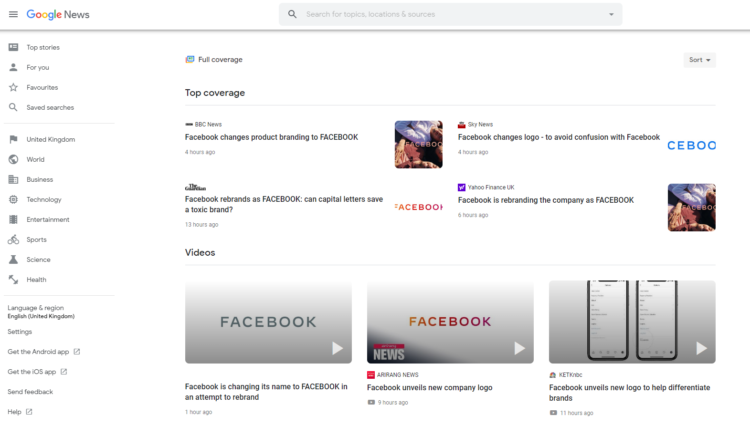Open the Sort dropdown
Image resolution: width=750 pixels, height=426 pixels.
[699, 60]
